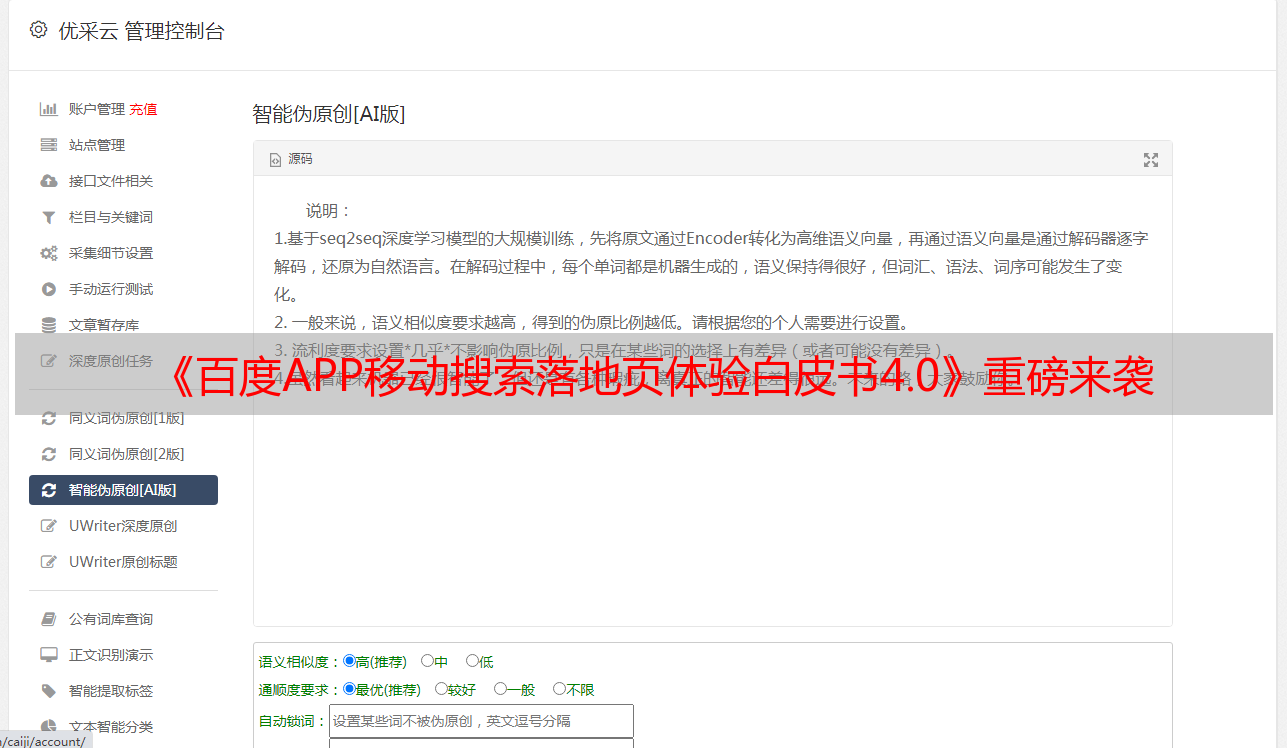Viewport: 1287px width, 748px height.
Task: Click the 说明： text in the editor
Action: [x=329, y=211]
